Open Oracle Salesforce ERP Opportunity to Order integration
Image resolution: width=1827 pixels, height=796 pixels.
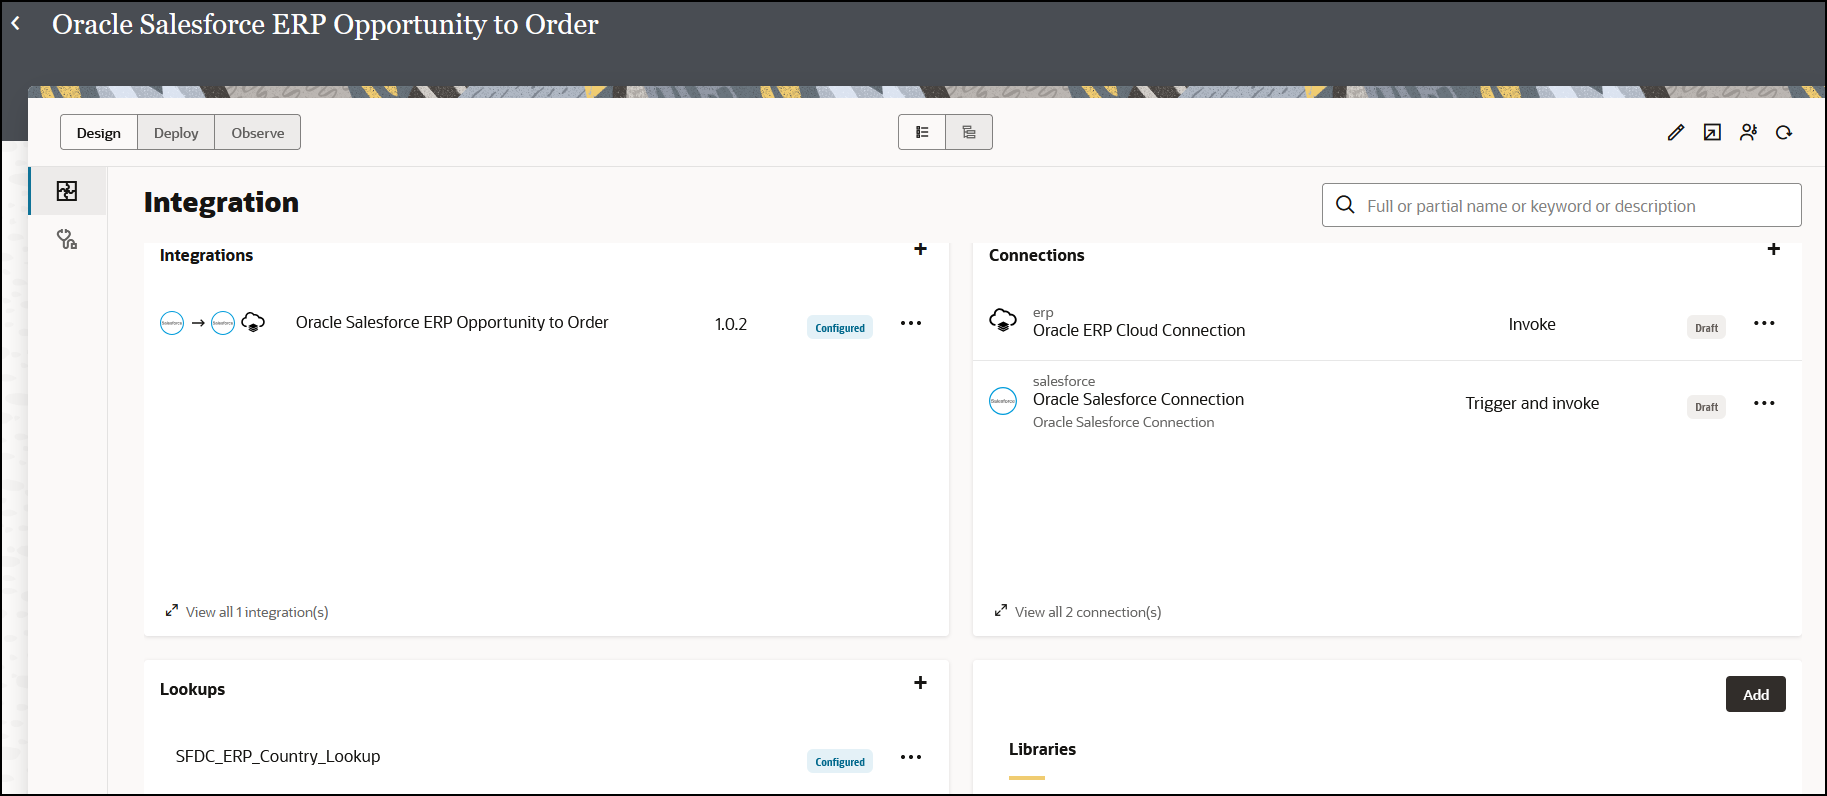(x=452, y=322)
